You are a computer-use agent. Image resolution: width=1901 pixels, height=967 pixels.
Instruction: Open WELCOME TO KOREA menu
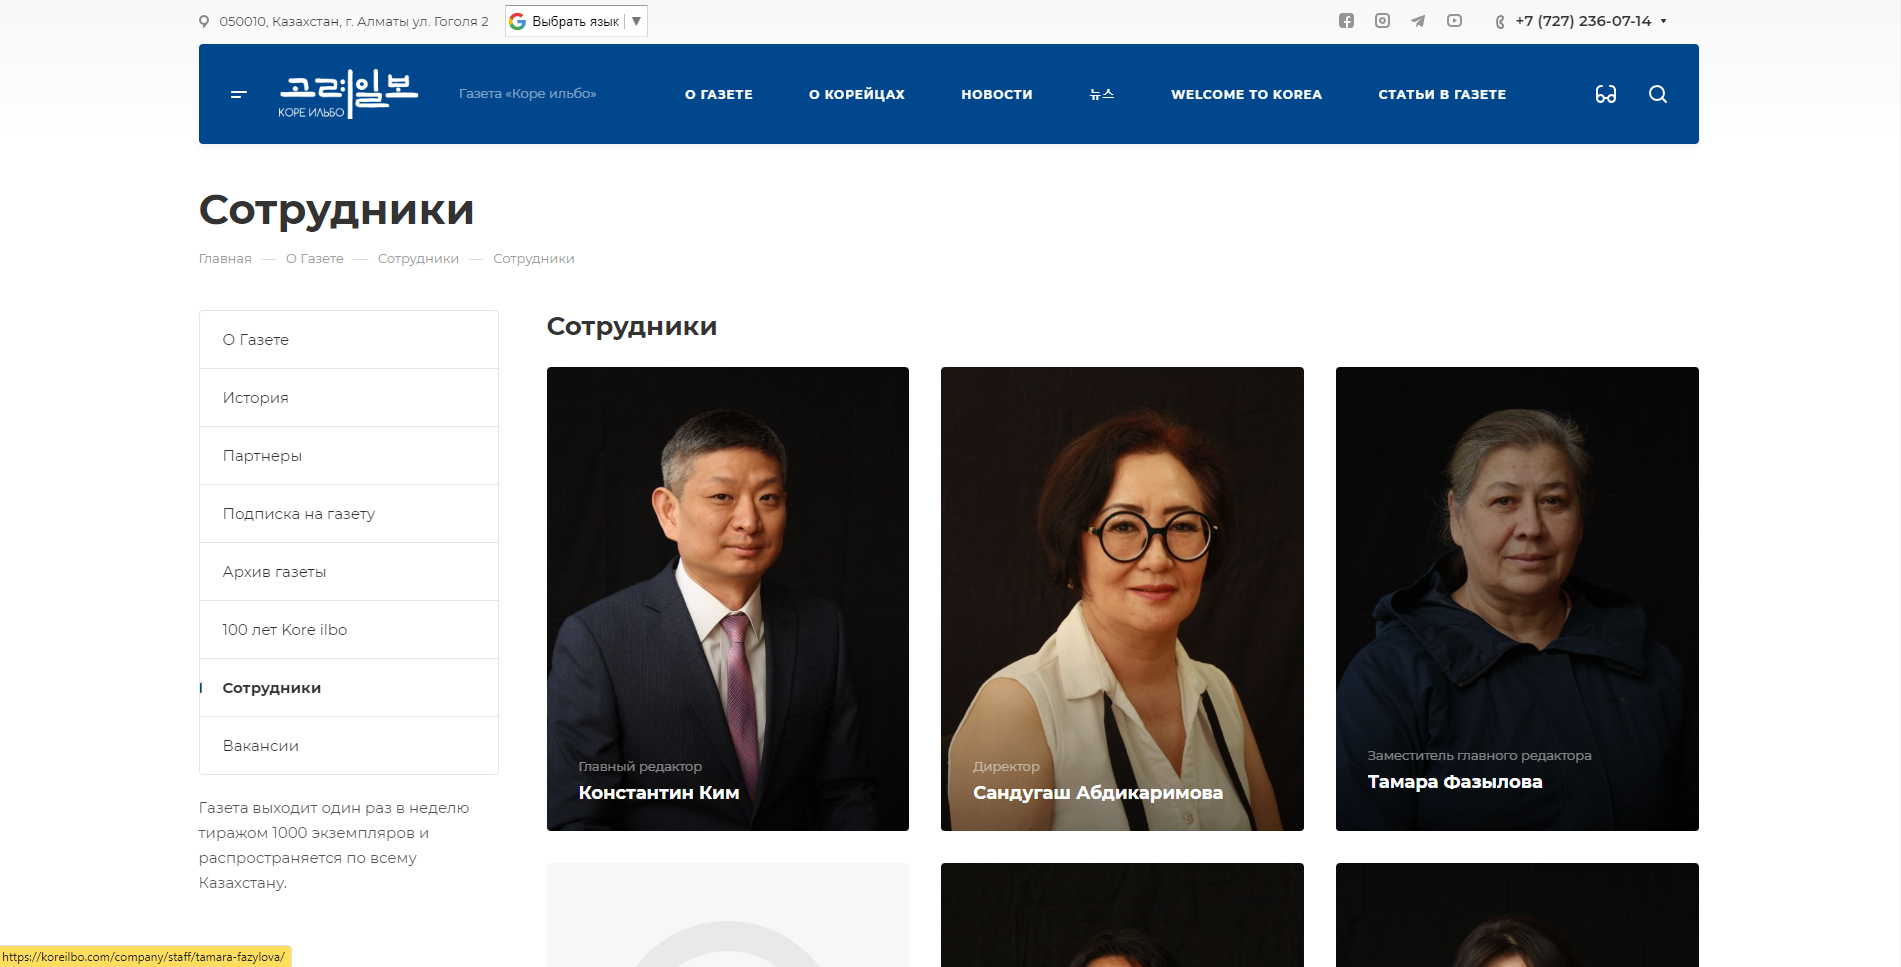pyautogui.click(x=1246, y=94)
